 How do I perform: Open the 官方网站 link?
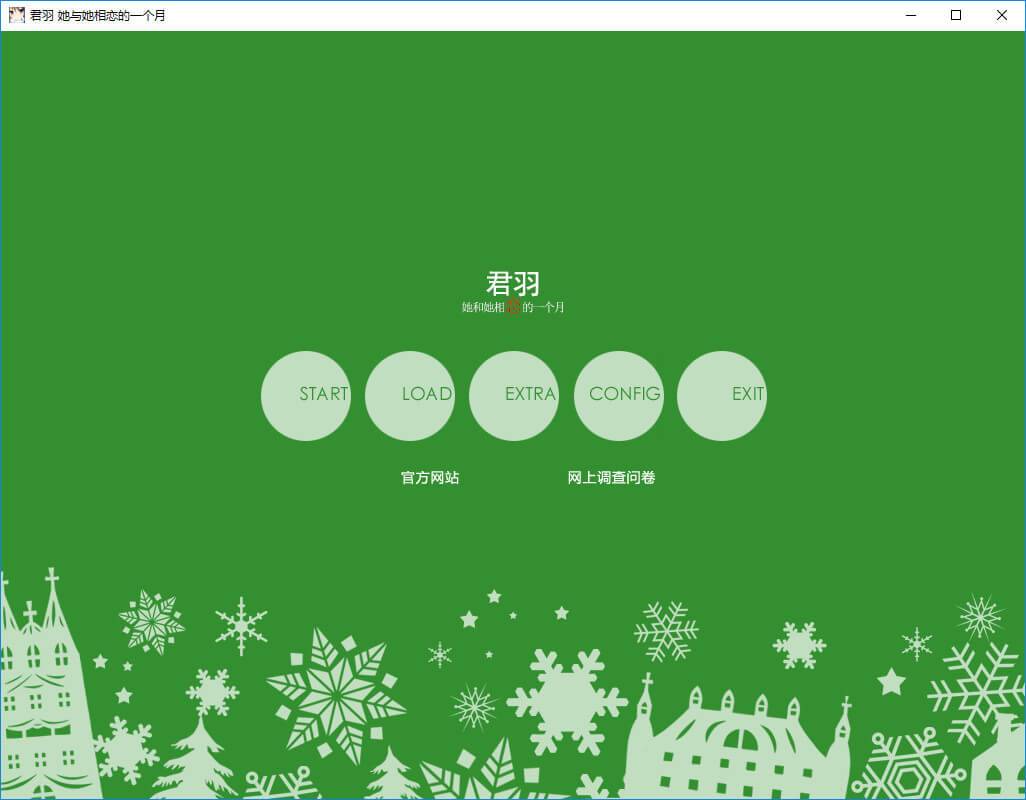(x=430, y=478)
